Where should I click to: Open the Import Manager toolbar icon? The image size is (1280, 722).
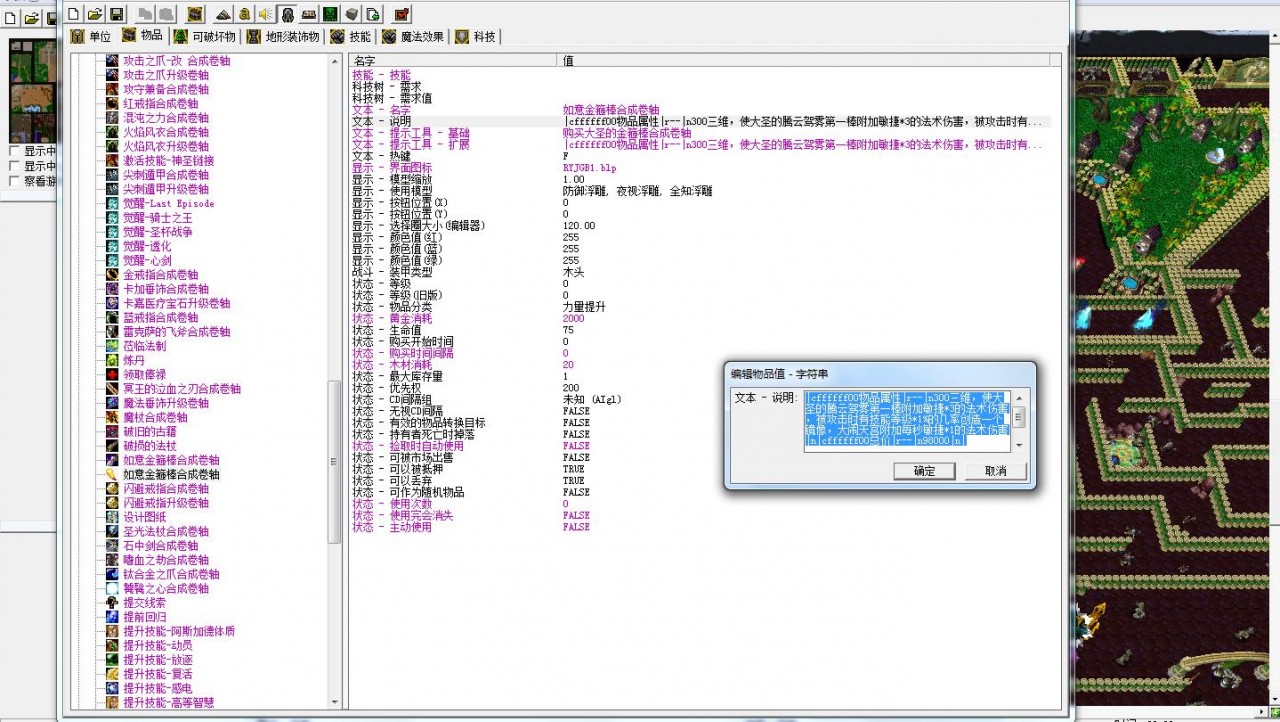coord(372,14)
